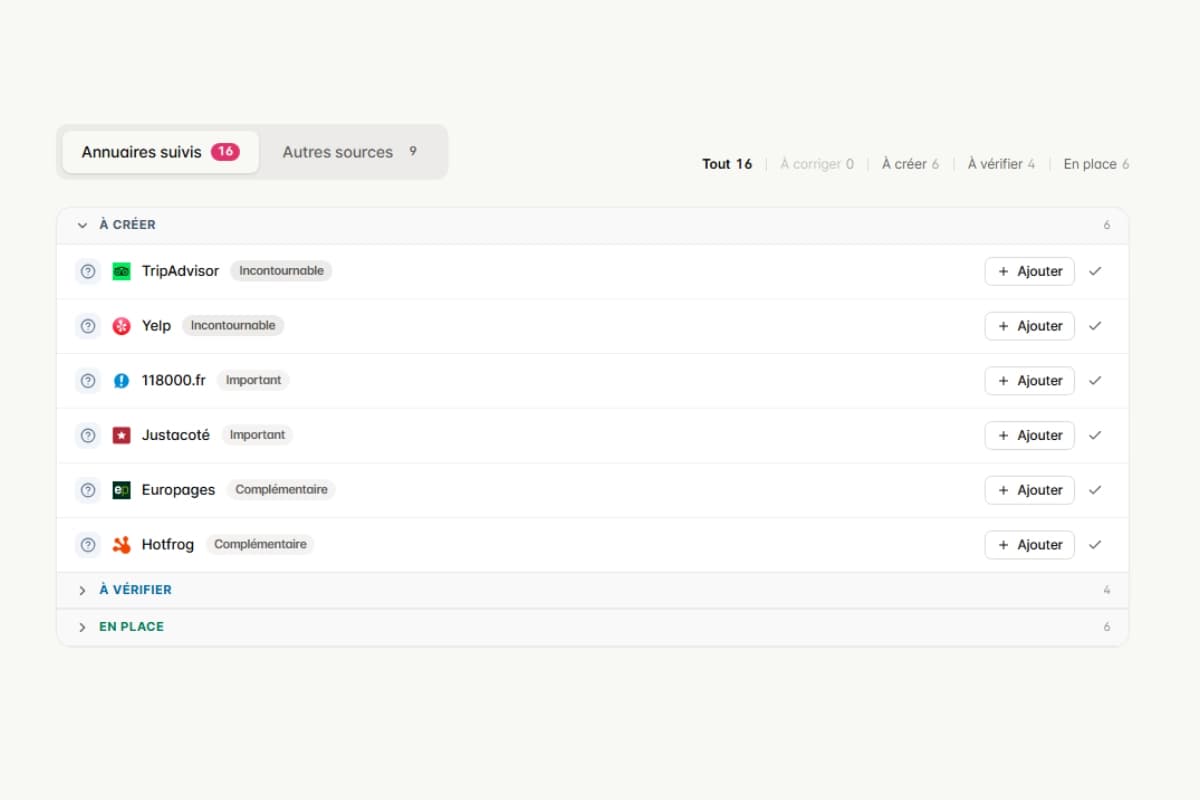Click the À CRÉER section title

[x=127, y=225]
